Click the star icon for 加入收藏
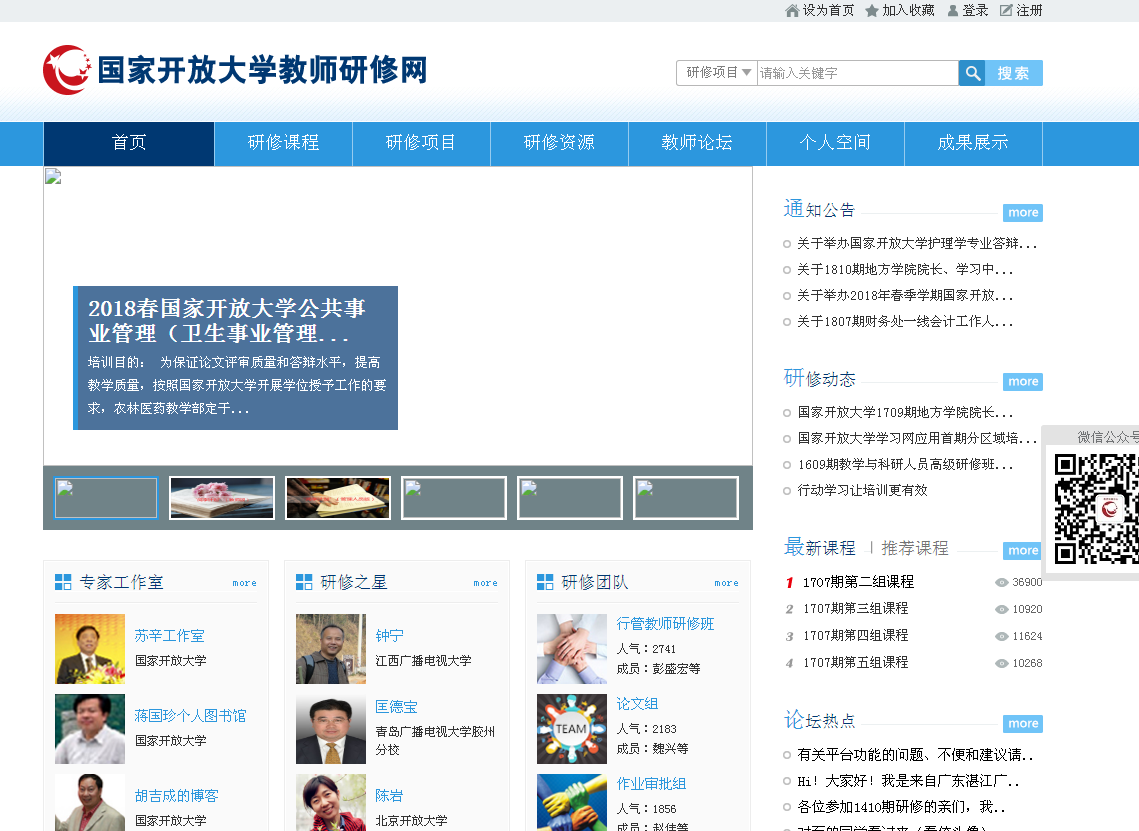The image size is (1139, 831). (872, 11)
